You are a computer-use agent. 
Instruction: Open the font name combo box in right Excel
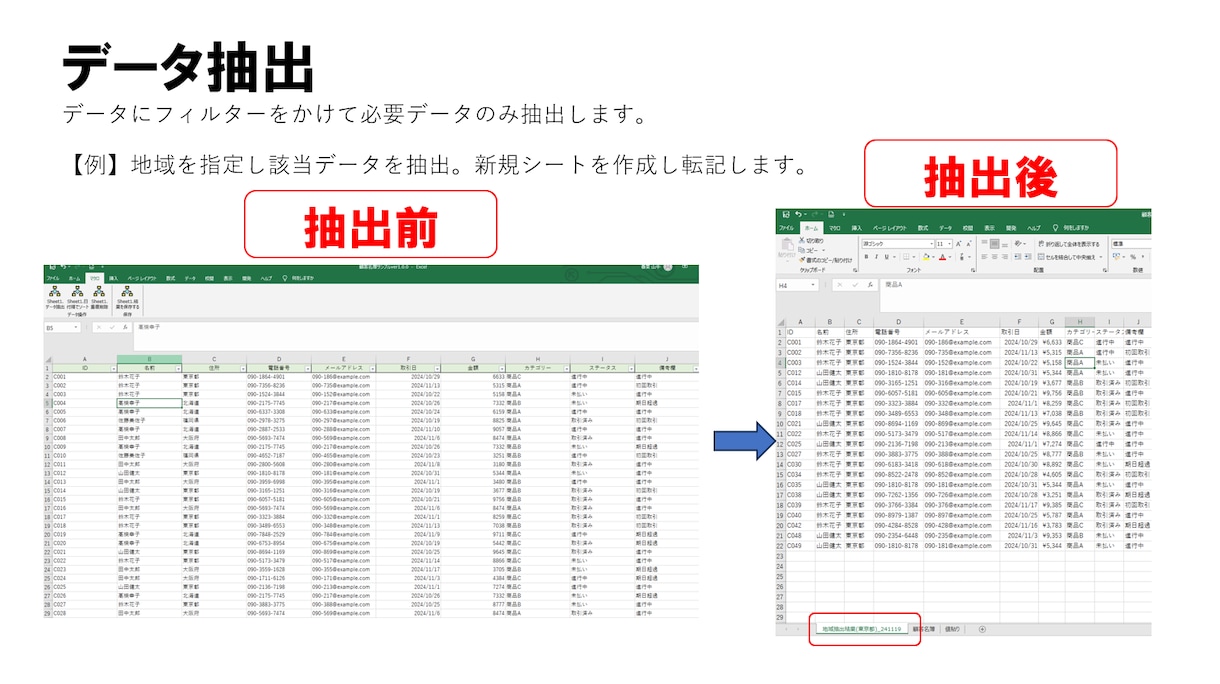tap(898, 243)
